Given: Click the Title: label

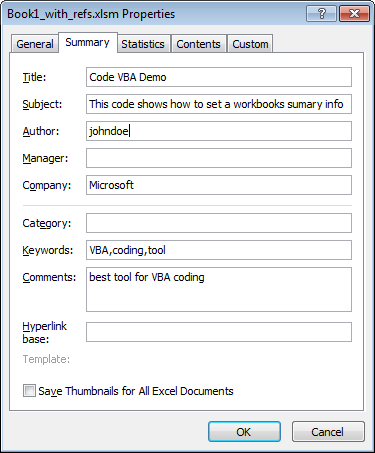Looking at the screenshot, I should tap(34, 77).
